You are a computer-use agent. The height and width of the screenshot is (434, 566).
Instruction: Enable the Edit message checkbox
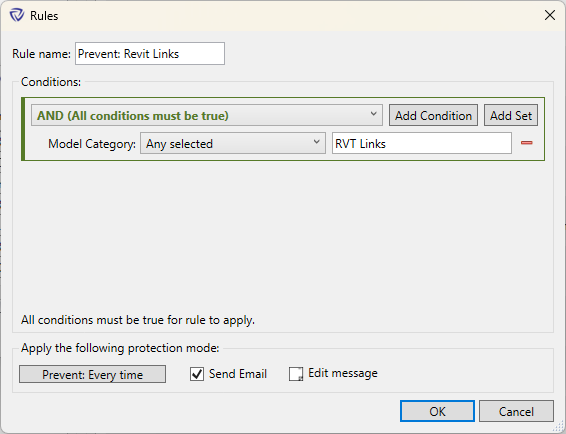pyautogui.click(x=296, y=374)
